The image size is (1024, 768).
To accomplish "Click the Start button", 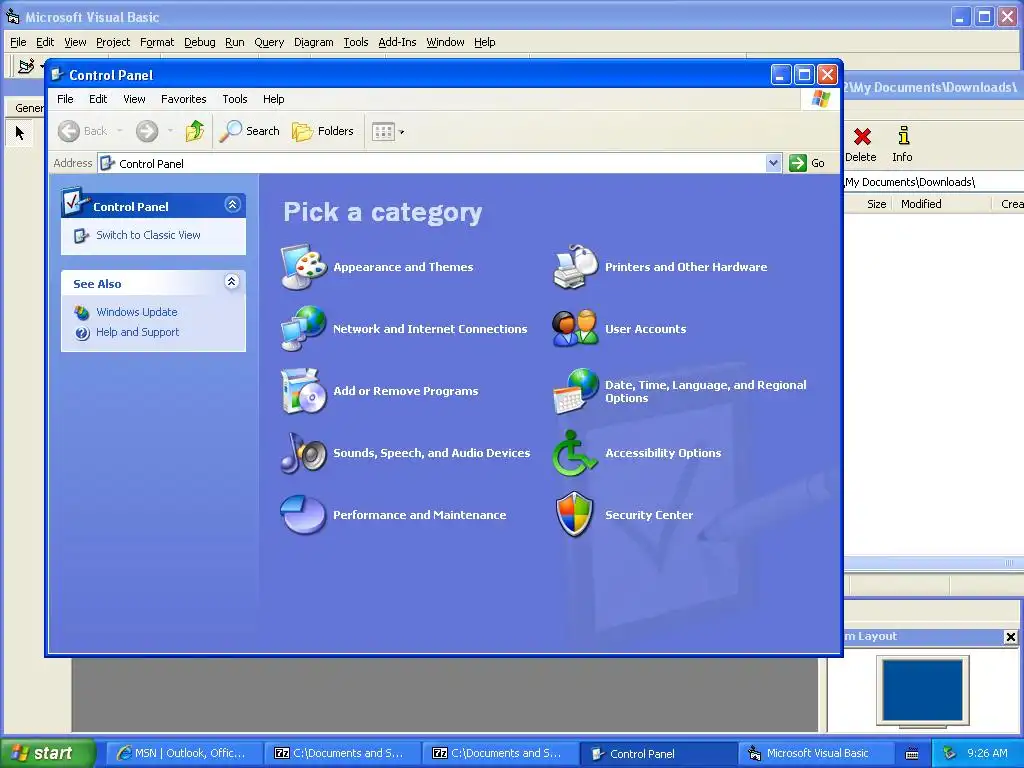I will point(48,753).
